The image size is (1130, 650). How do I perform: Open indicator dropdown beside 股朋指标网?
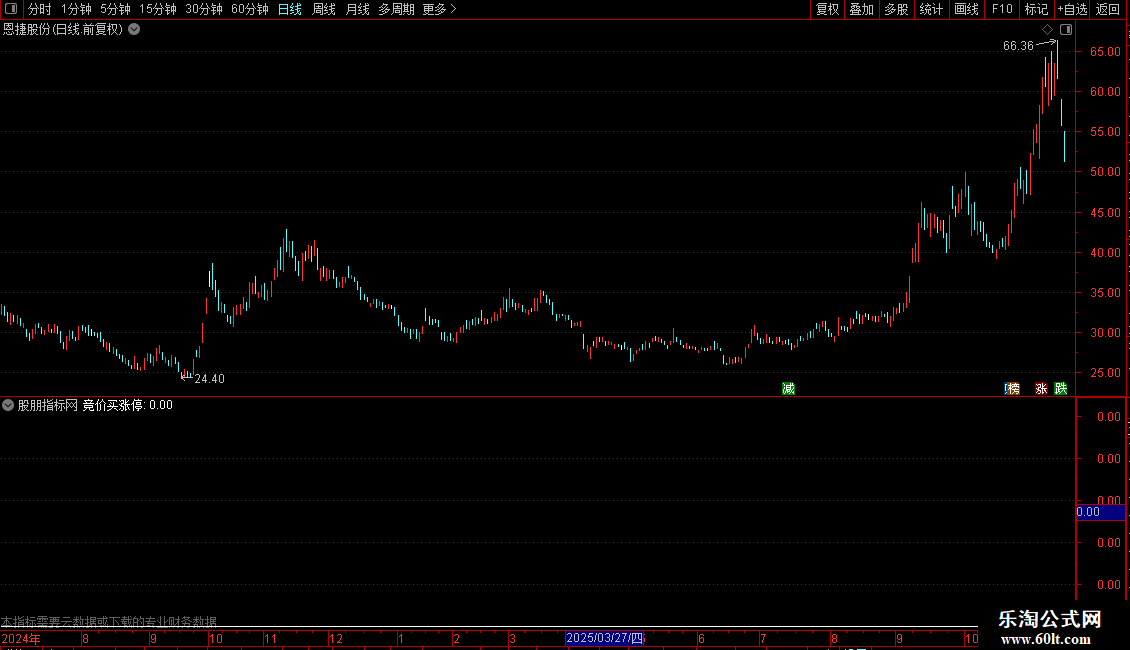pyautogui.click(x=8, y=405)
